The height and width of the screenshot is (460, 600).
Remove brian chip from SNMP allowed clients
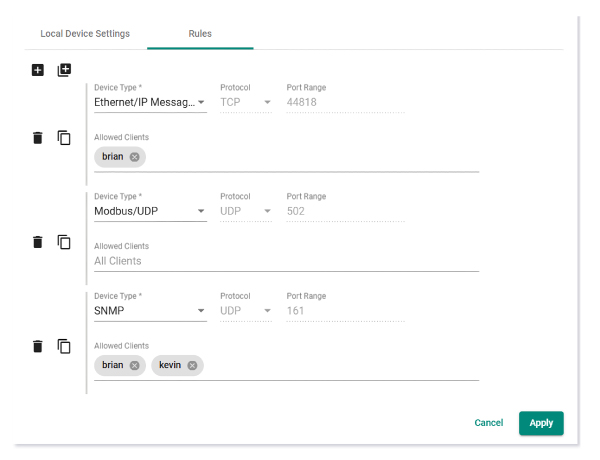pos(135,365)
